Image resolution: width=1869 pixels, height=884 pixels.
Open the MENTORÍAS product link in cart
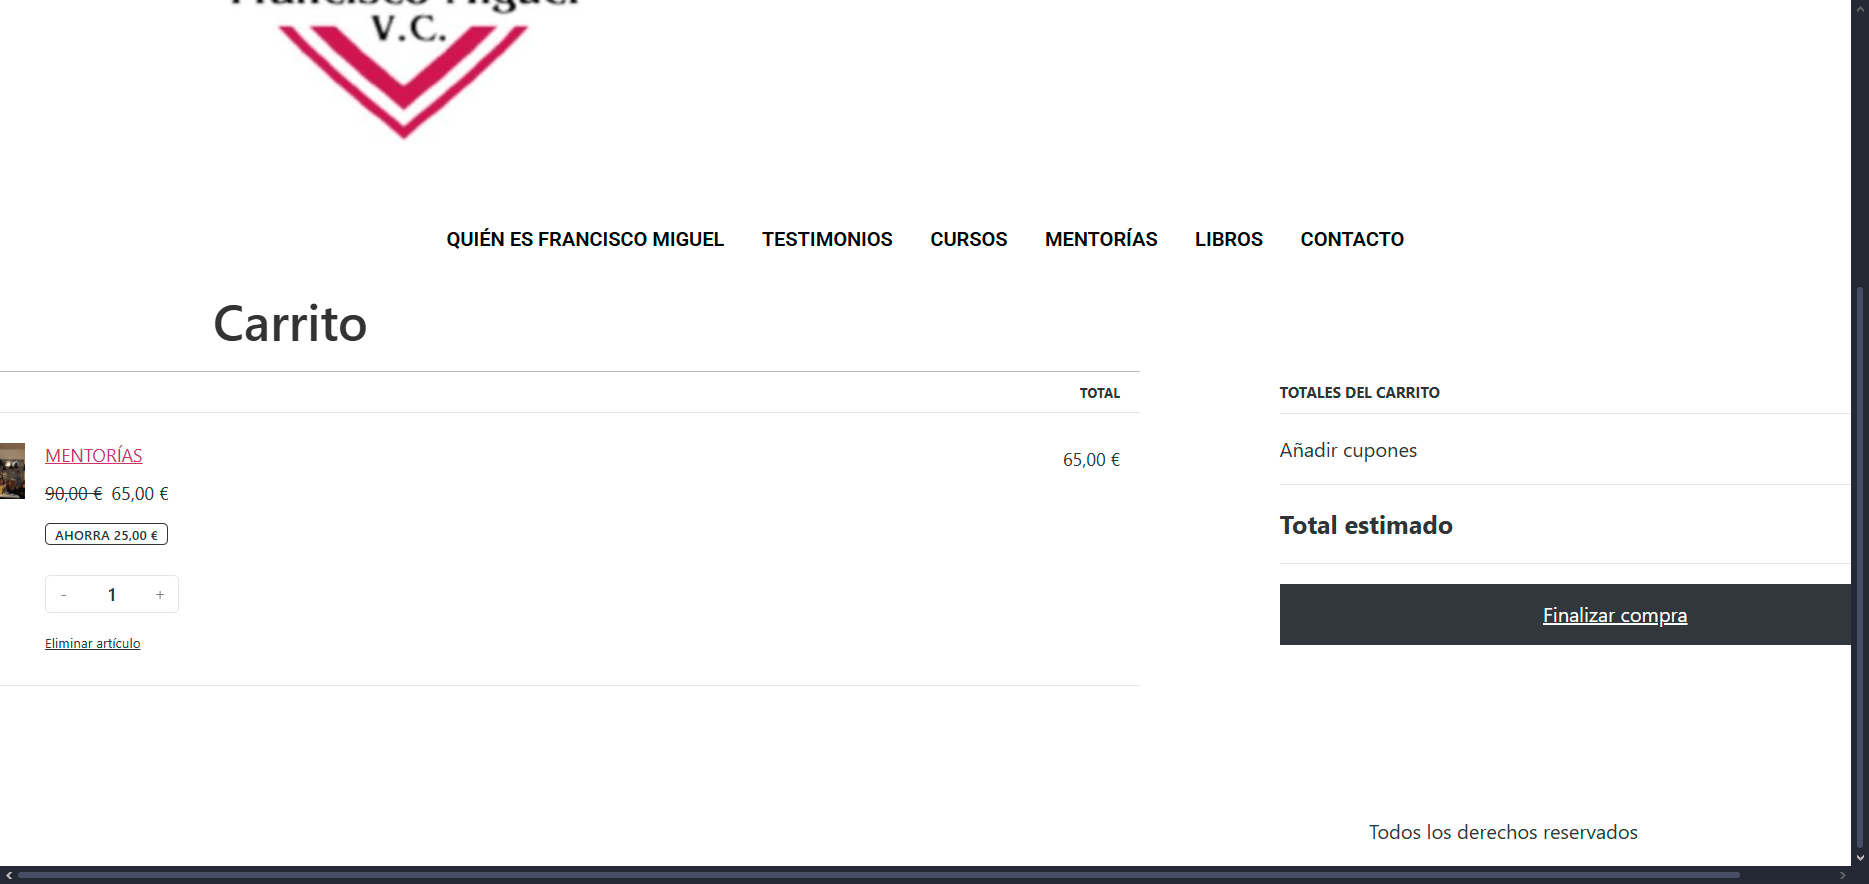click(x=94, y=456)
